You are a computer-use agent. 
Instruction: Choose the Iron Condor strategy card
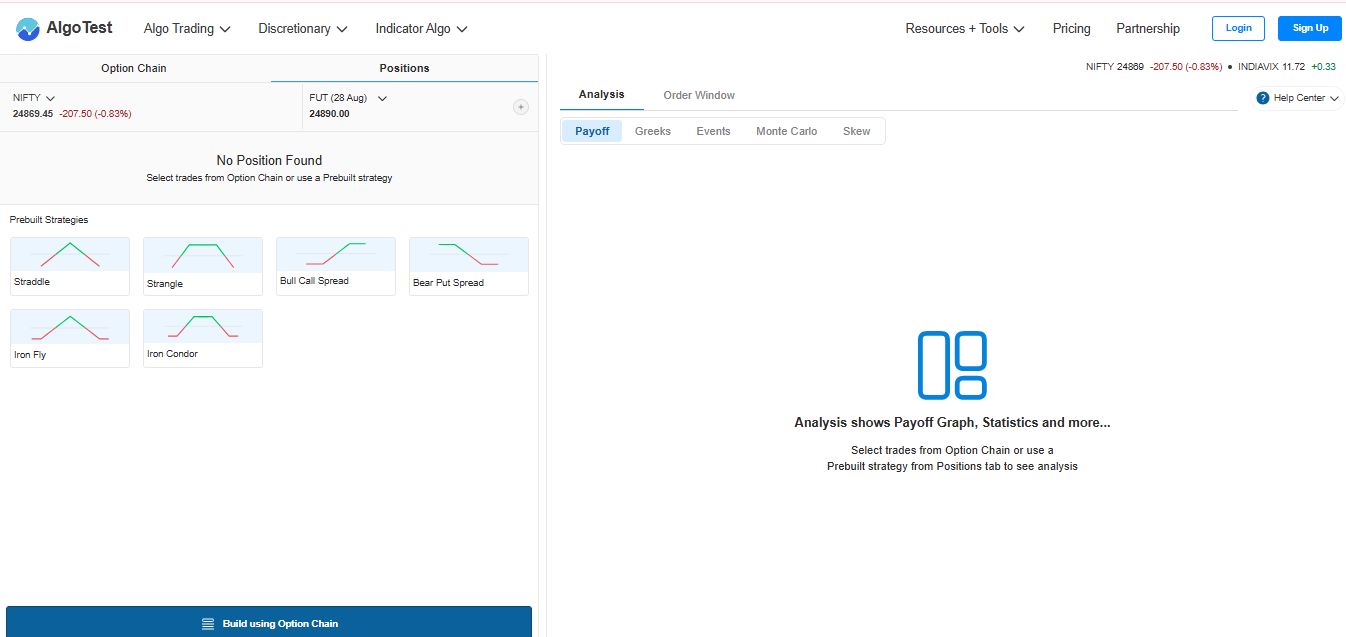tap(203, 338)
